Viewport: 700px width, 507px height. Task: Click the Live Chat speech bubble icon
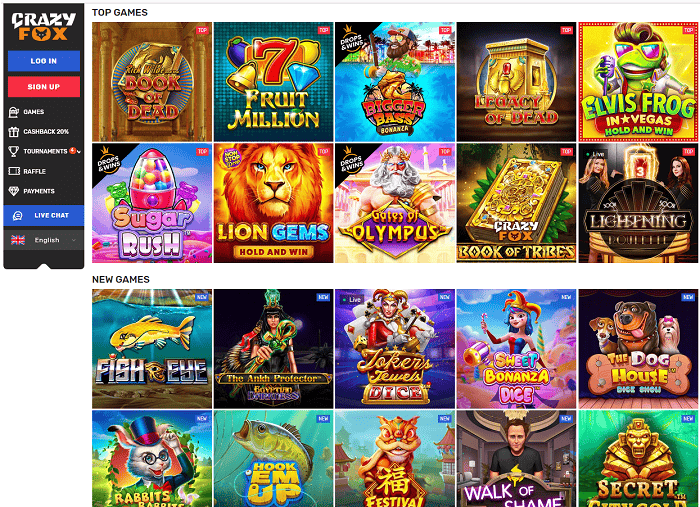click(x=17, y=216)
